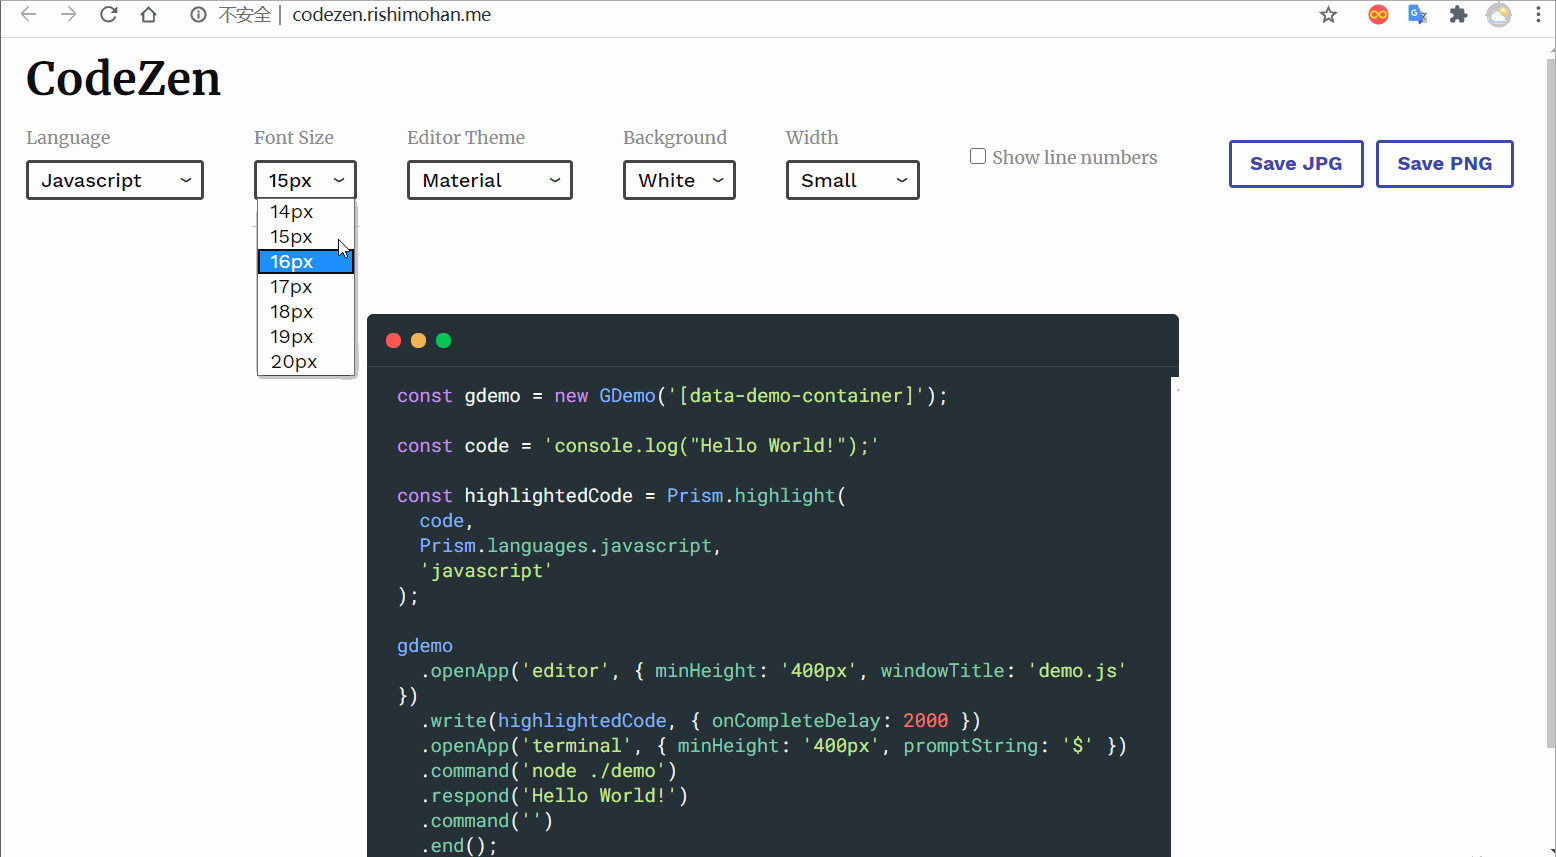Click the code line const gdemo
This screenshot has height=857, width=1556.
point(672,396)
